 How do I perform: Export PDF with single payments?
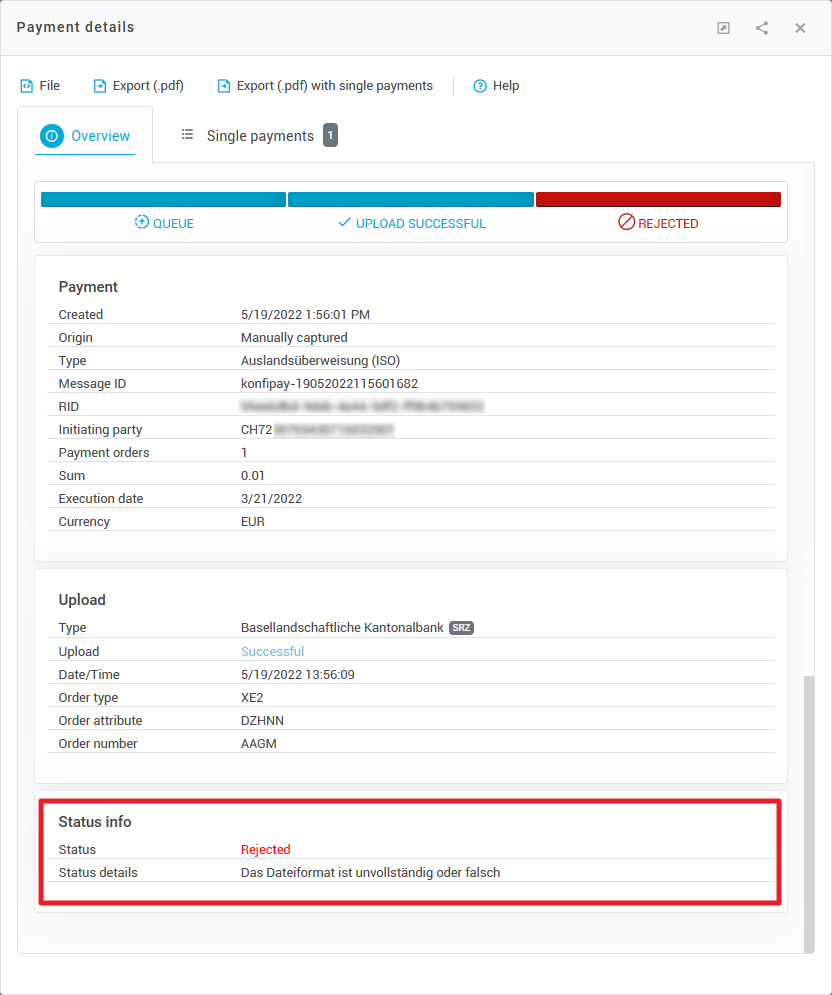coord(334,86)
